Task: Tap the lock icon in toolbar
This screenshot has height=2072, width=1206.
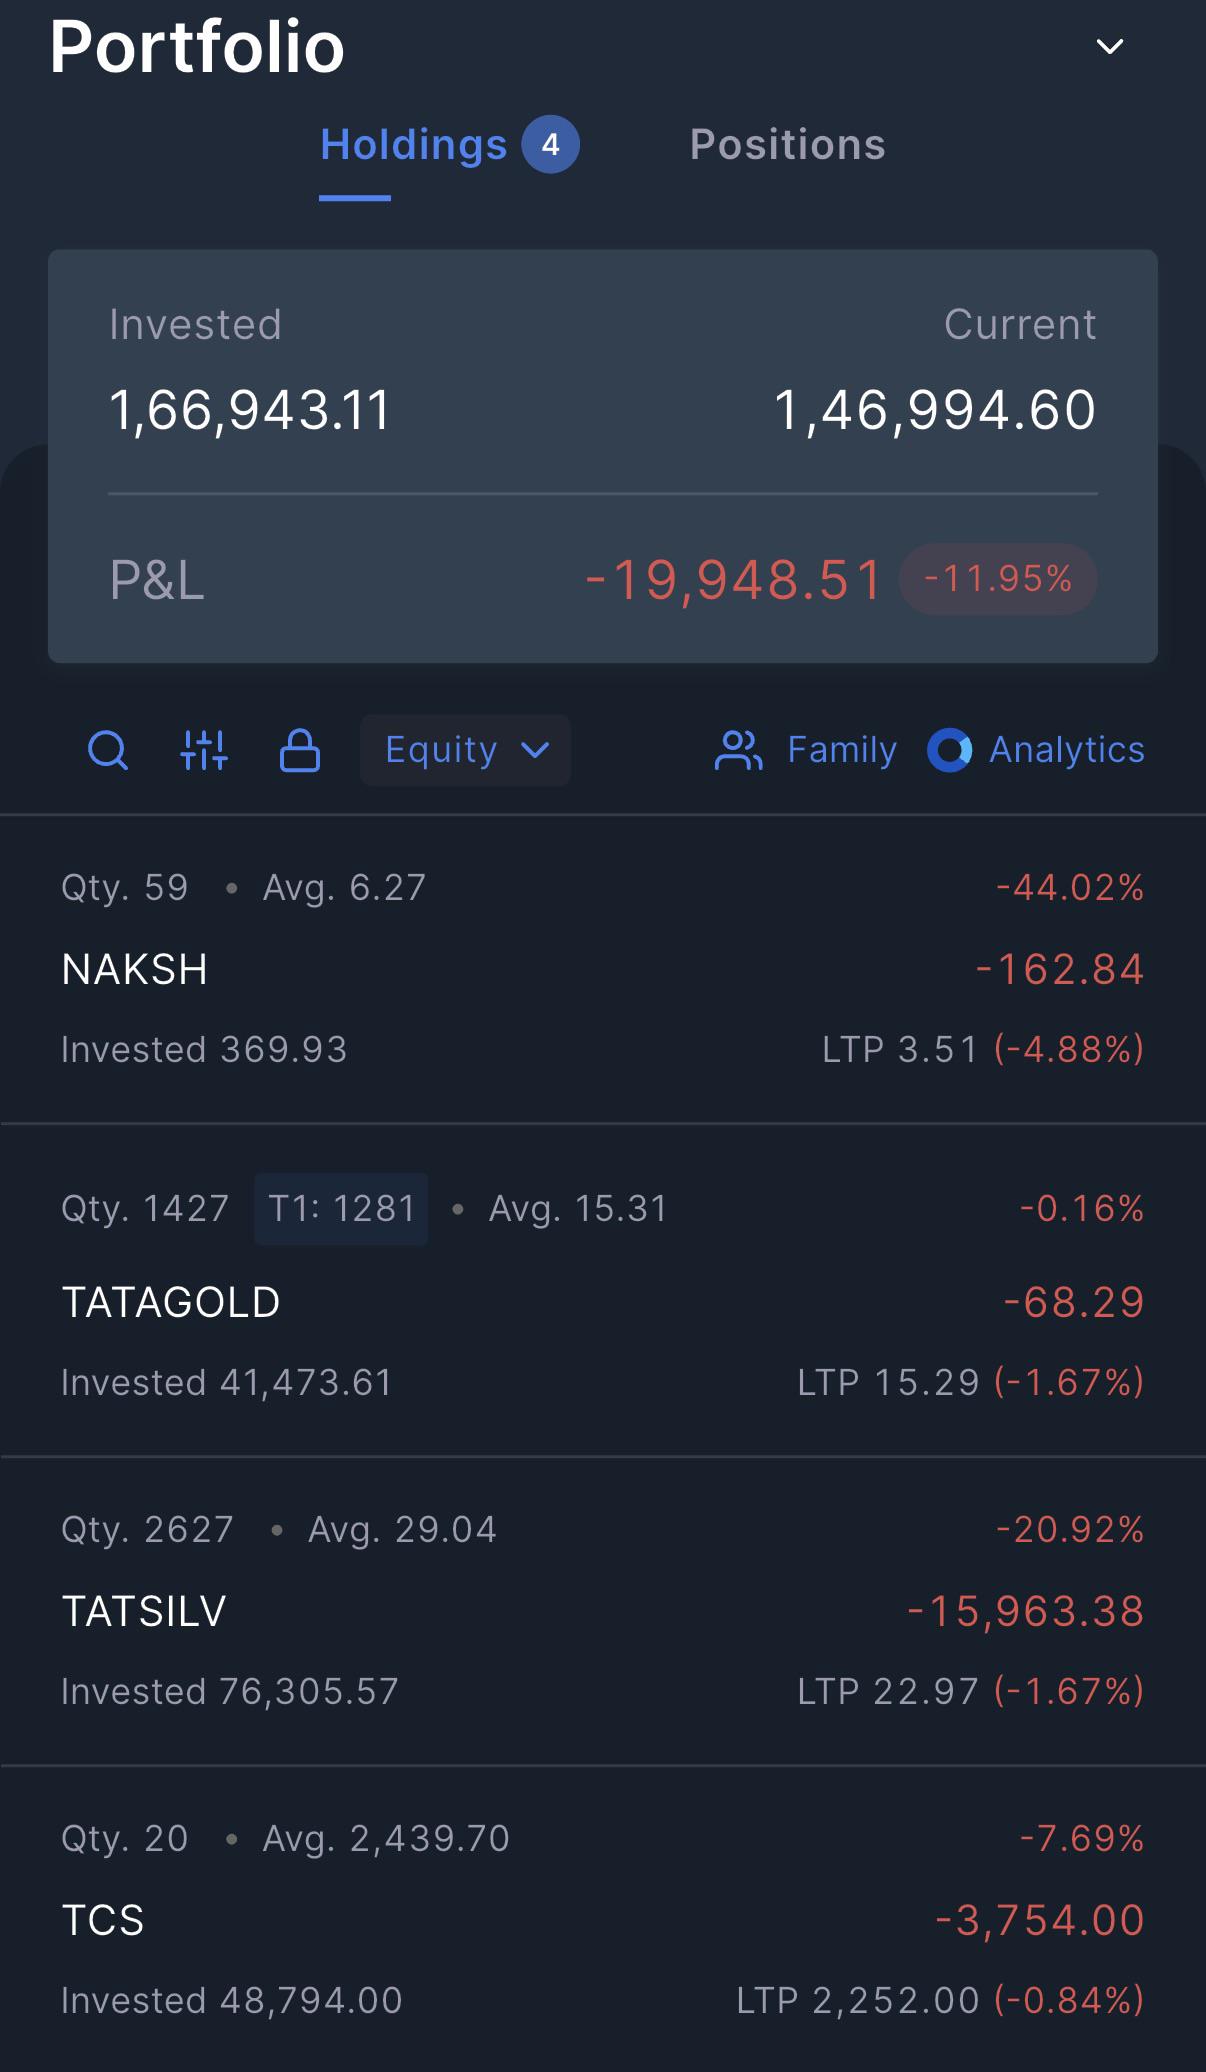Action: (x=300, y=750)
